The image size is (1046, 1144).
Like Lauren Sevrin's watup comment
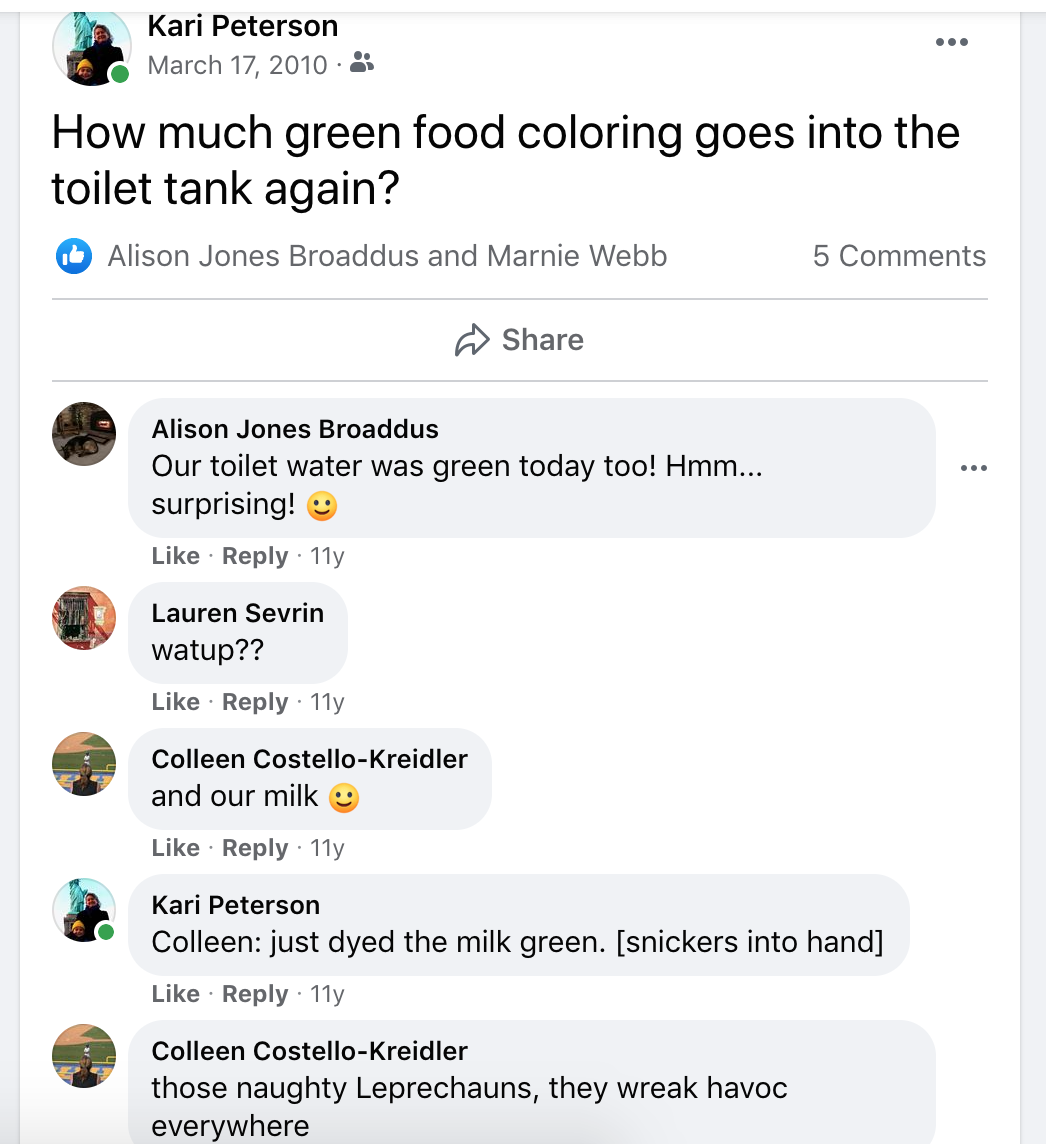(x=175, y=702)
